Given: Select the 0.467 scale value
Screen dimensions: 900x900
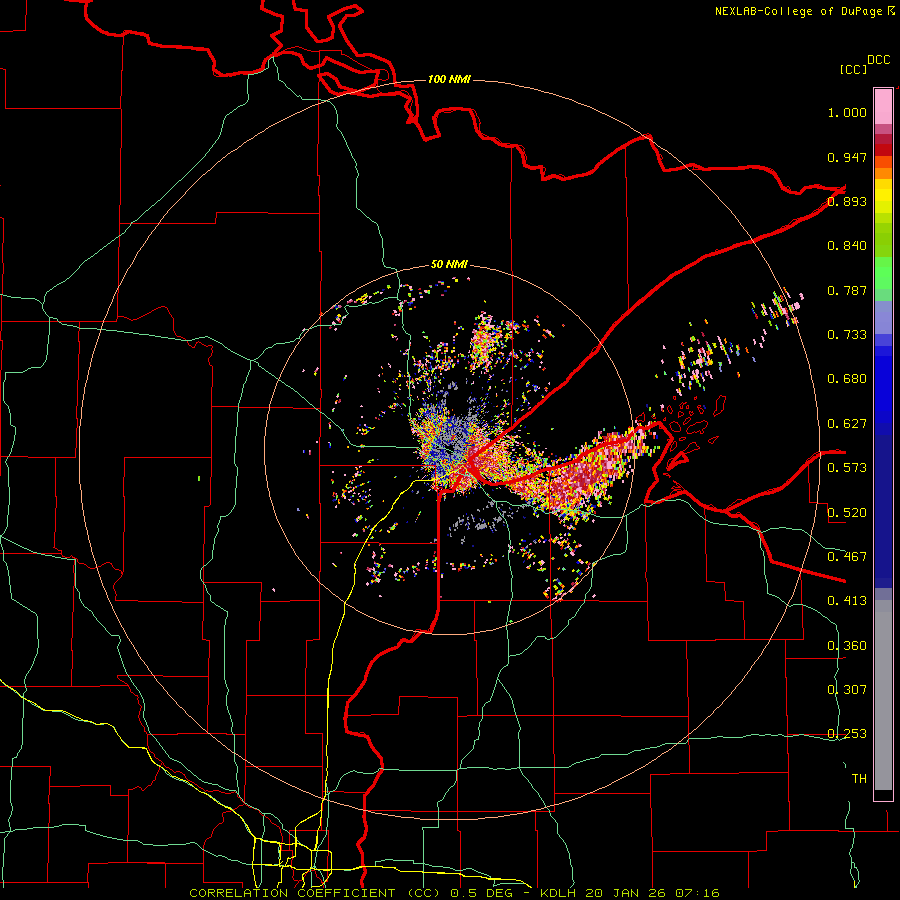Looking at the screenshot, I should pos(847,556).
